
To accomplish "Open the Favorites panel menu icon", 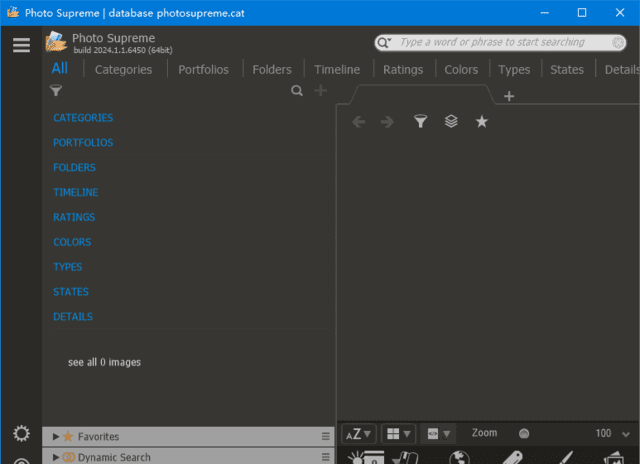I will [325, 437].
